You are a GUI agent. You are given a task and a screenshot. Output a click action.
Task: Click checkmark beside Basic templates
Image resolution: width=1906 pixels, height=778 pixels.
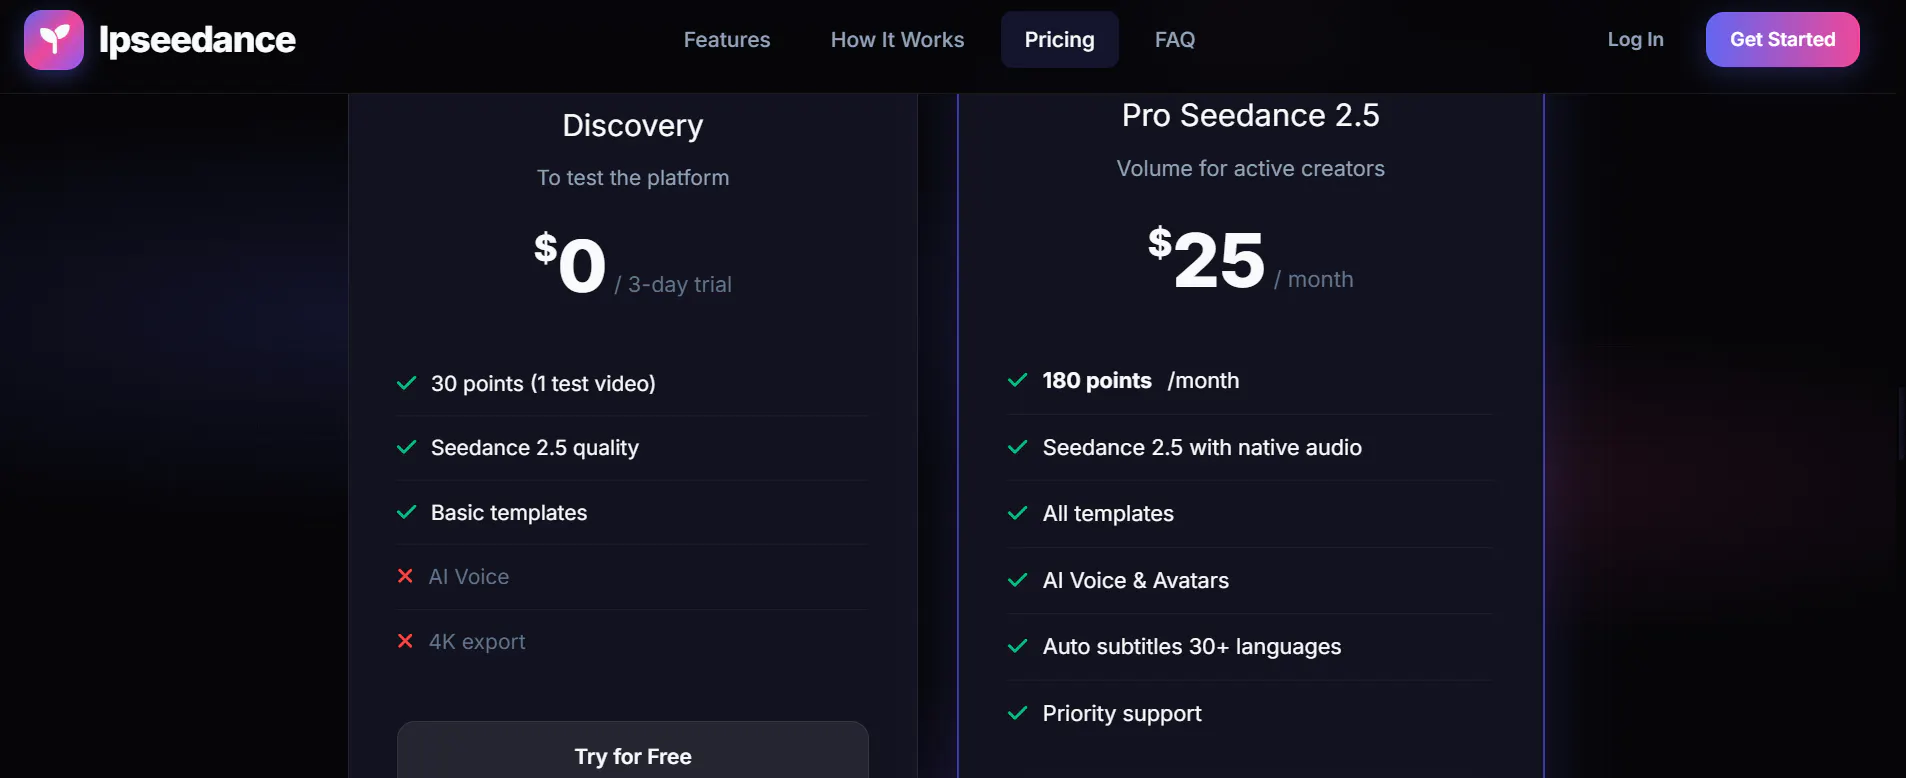[406, 512]
